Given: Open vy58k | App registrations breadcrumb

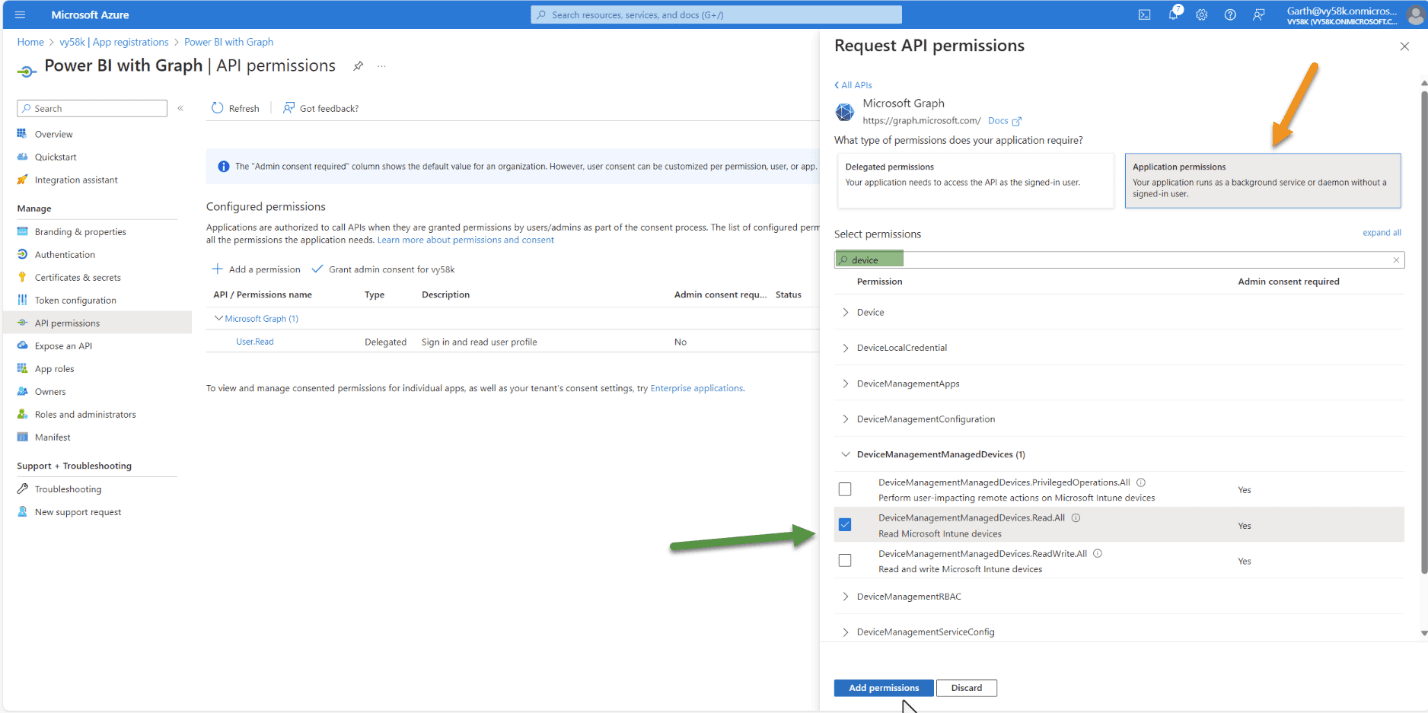Looking at the screenshot, I should pos(114,42).
